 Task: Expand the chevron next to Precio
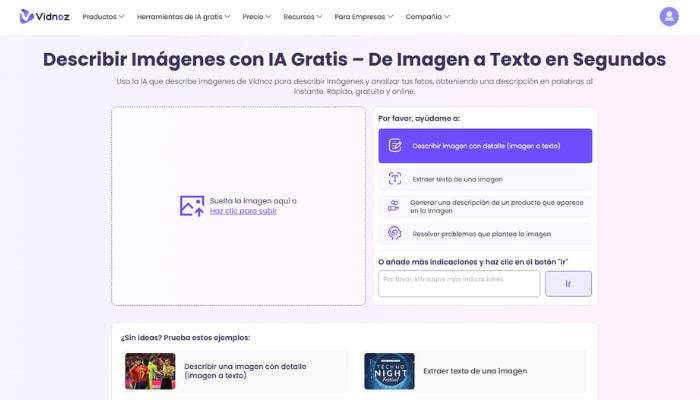click(x=268, y=17)
